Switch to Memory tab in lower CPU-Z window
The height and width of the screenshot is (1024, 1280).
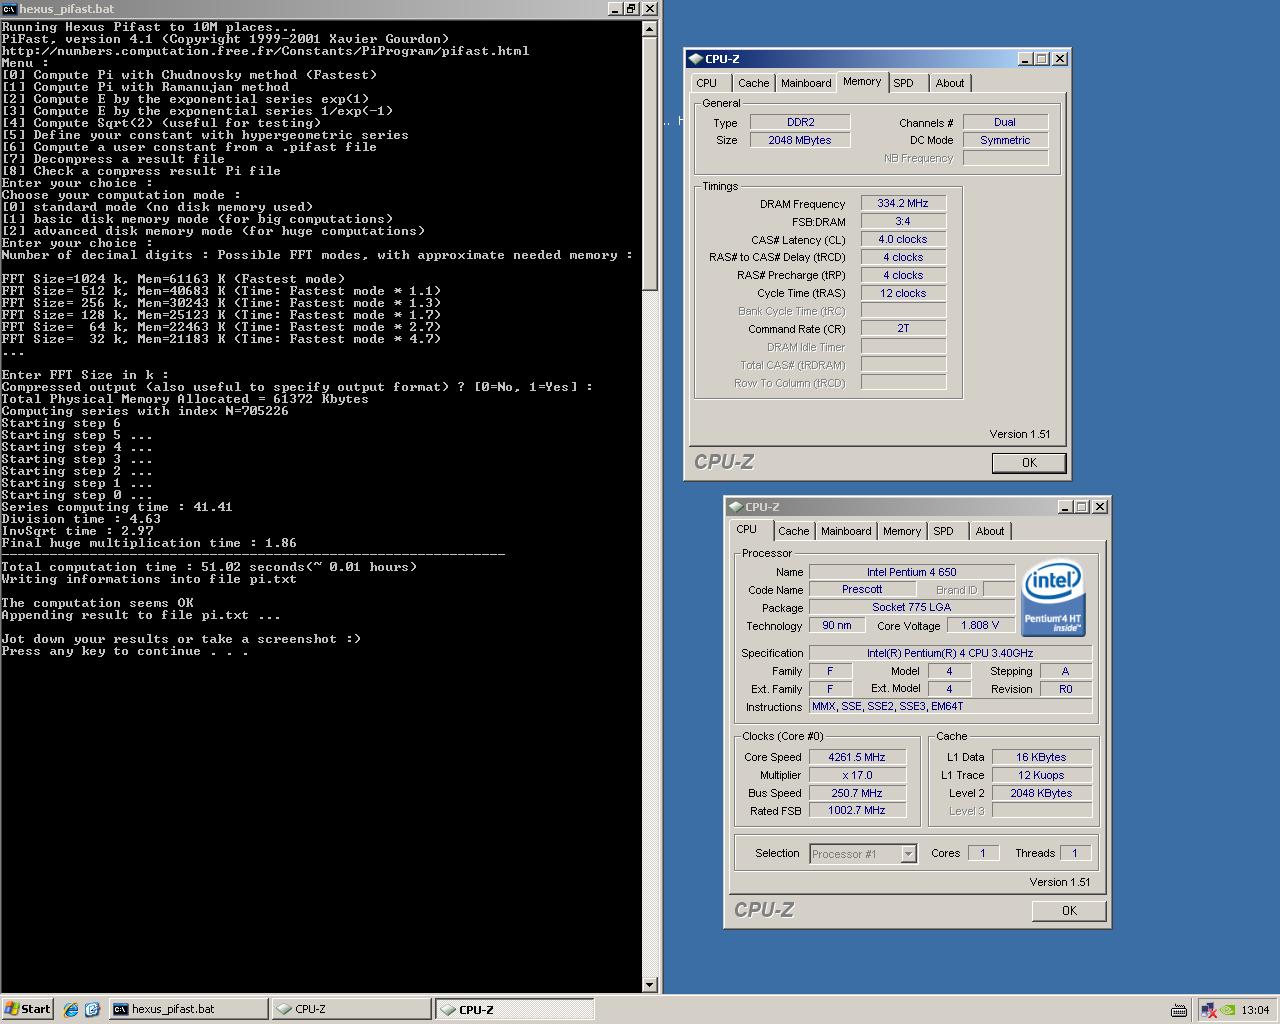point(902,531)
